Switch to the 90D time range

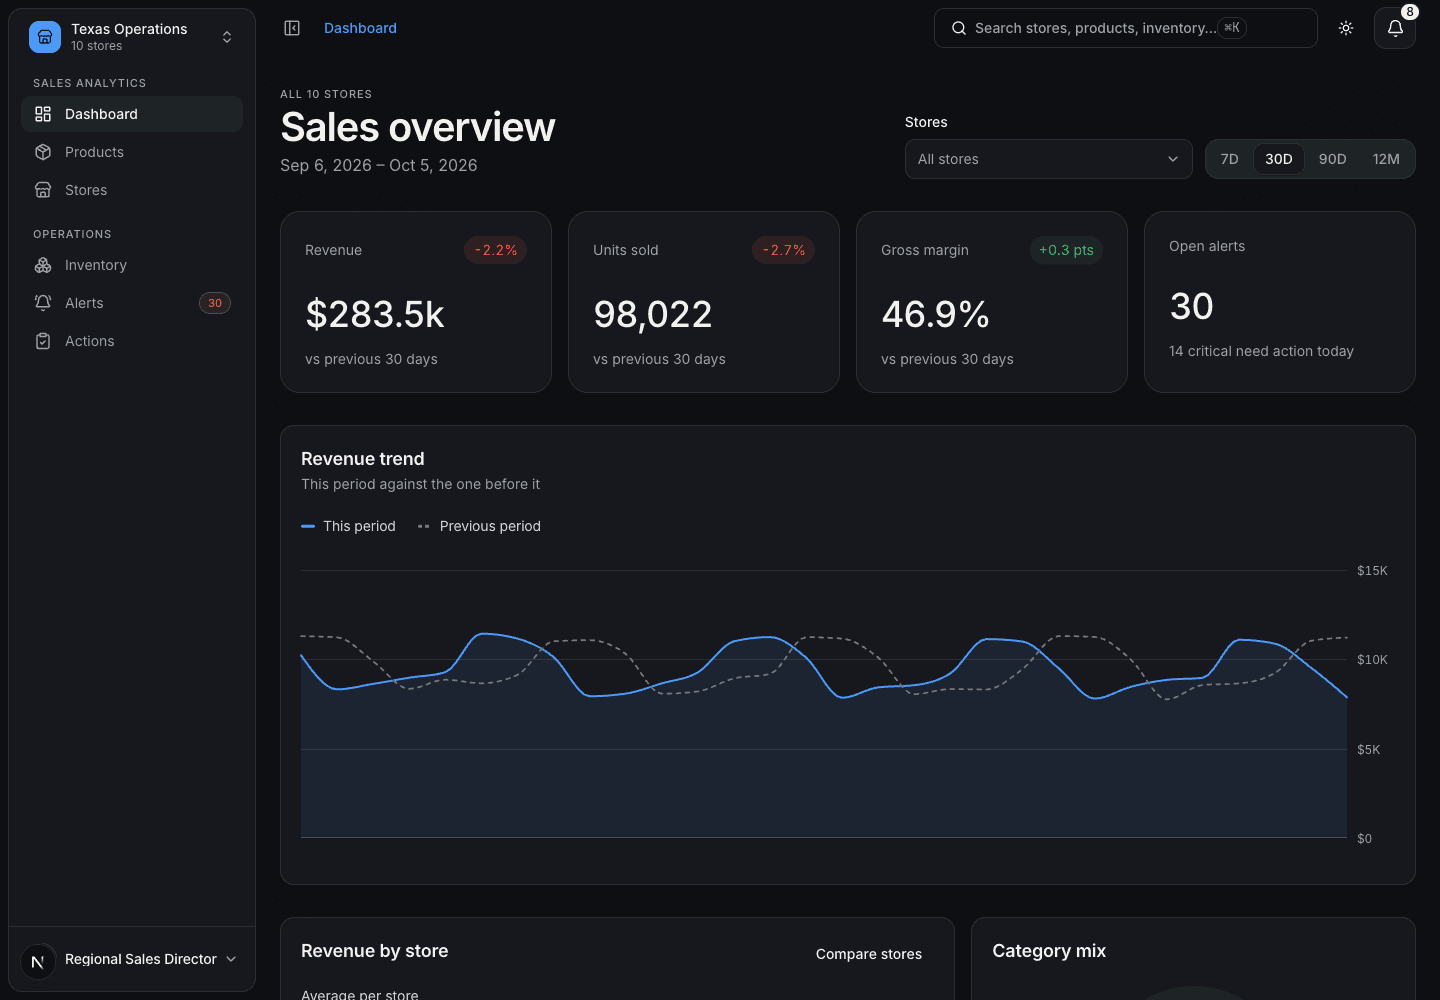click(1332, 159)
